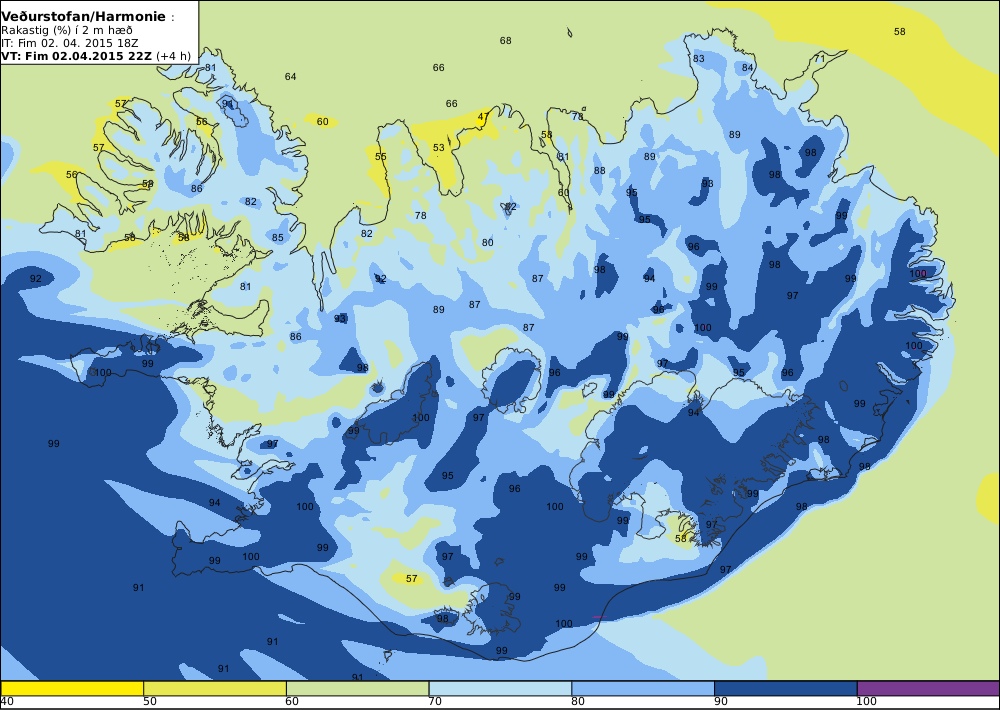Click the 'Veðurstofan/Harmonie' title text
Screen dimensions: 1000x710
[x=84, y=17]
